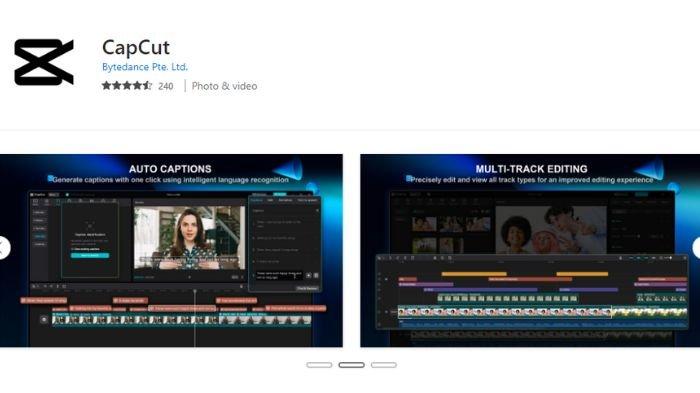Viewport: 700px width, 393px height.
Task: Click the CapCut app logo icon
Action: (44, 62)
